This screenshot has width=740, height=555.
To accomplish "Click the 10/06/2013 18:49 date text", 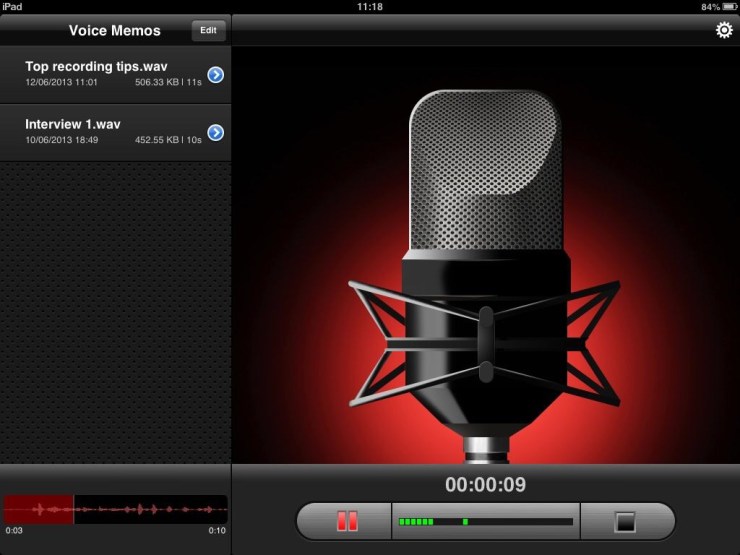I will tap(61, 140).
